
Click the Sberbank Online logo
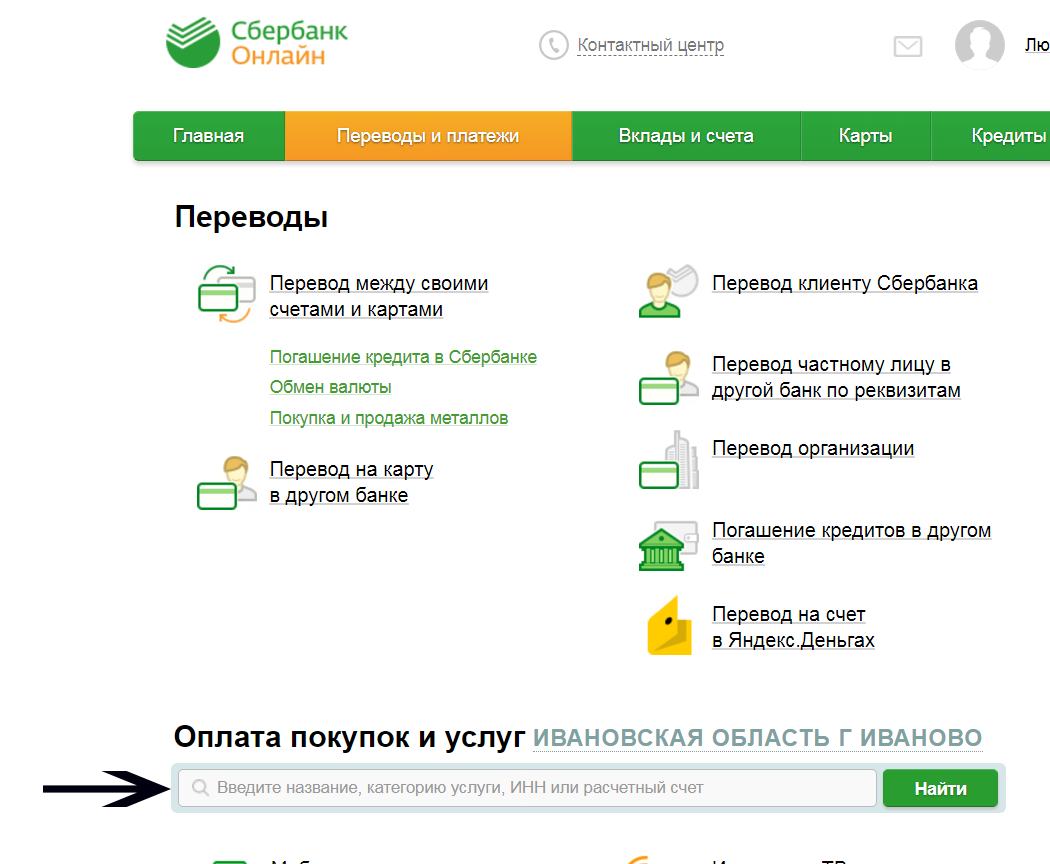coord(257,43)
